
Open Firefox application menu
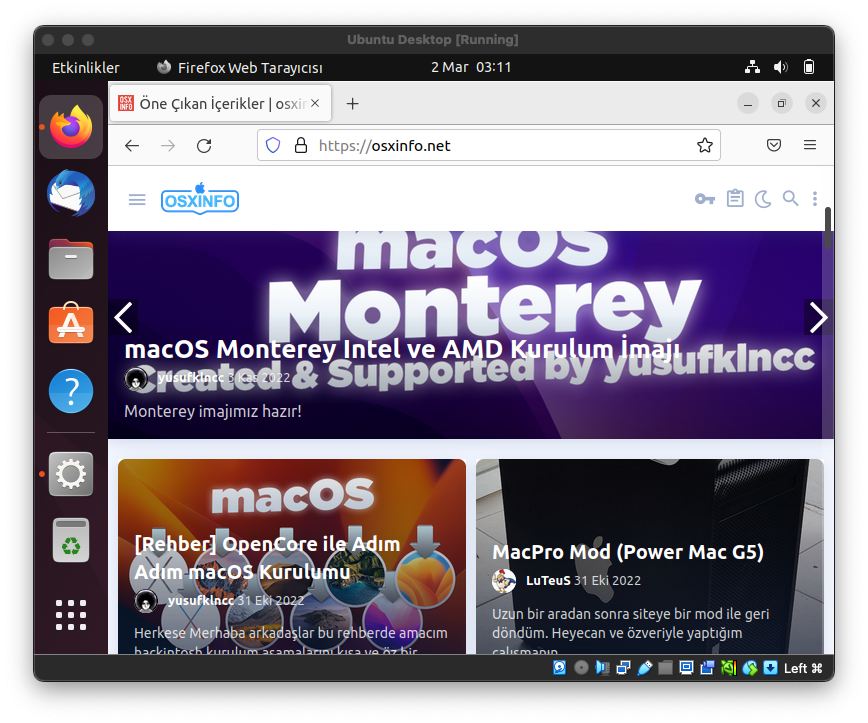(810, 145)
